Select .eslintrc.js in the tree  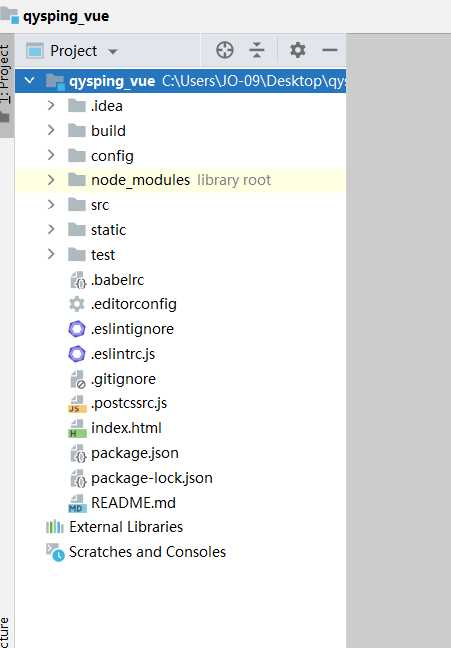pyautogui.click(x=123, y=354)
